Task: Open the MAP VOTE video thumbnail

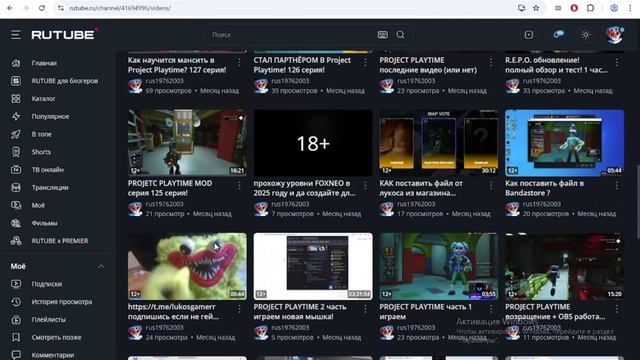Action: (x=439, y=143)
